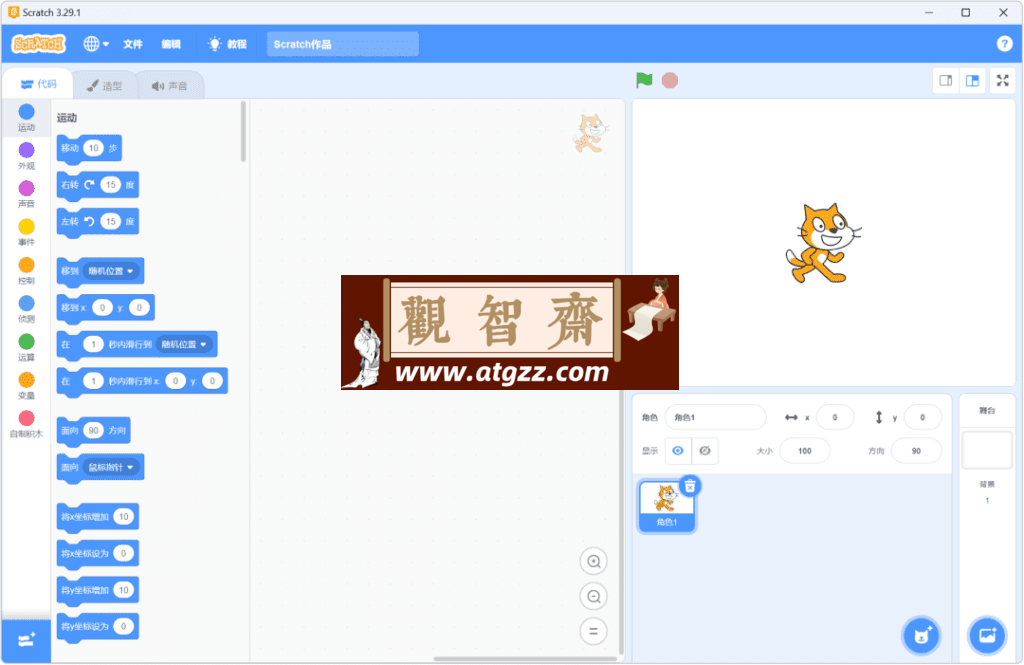Screen dimensions: 1024x665
Task: Hide the sprite with crossed-eye icon
Action: (705, 451)
